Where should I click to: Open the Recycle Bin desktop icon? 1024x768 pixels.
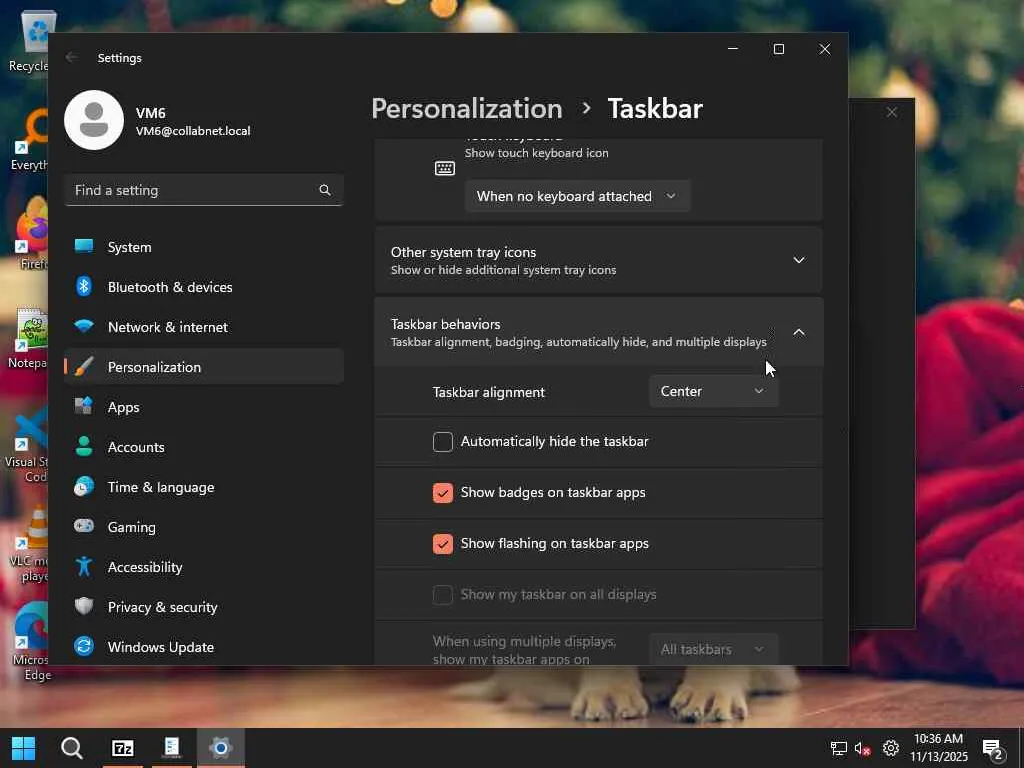[31, 40]
